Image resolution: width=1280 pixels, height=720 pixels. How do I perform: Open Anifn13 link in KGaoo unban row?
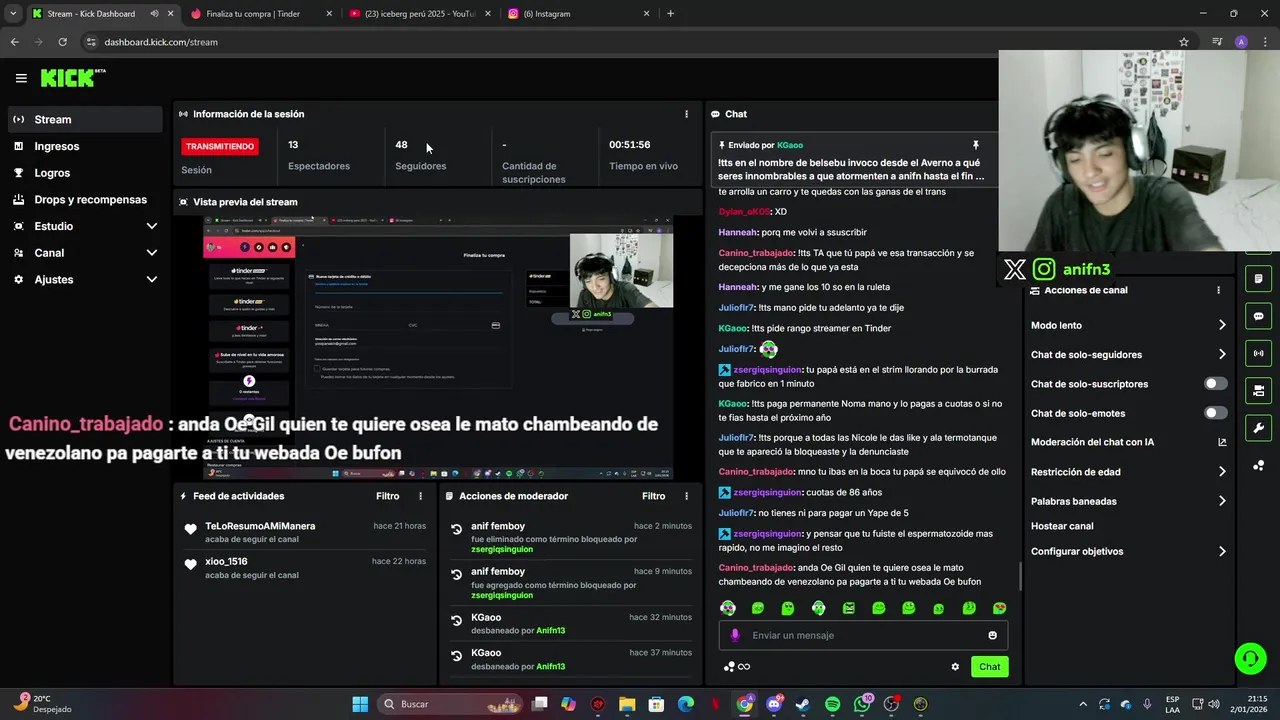[x=550, y=631]
